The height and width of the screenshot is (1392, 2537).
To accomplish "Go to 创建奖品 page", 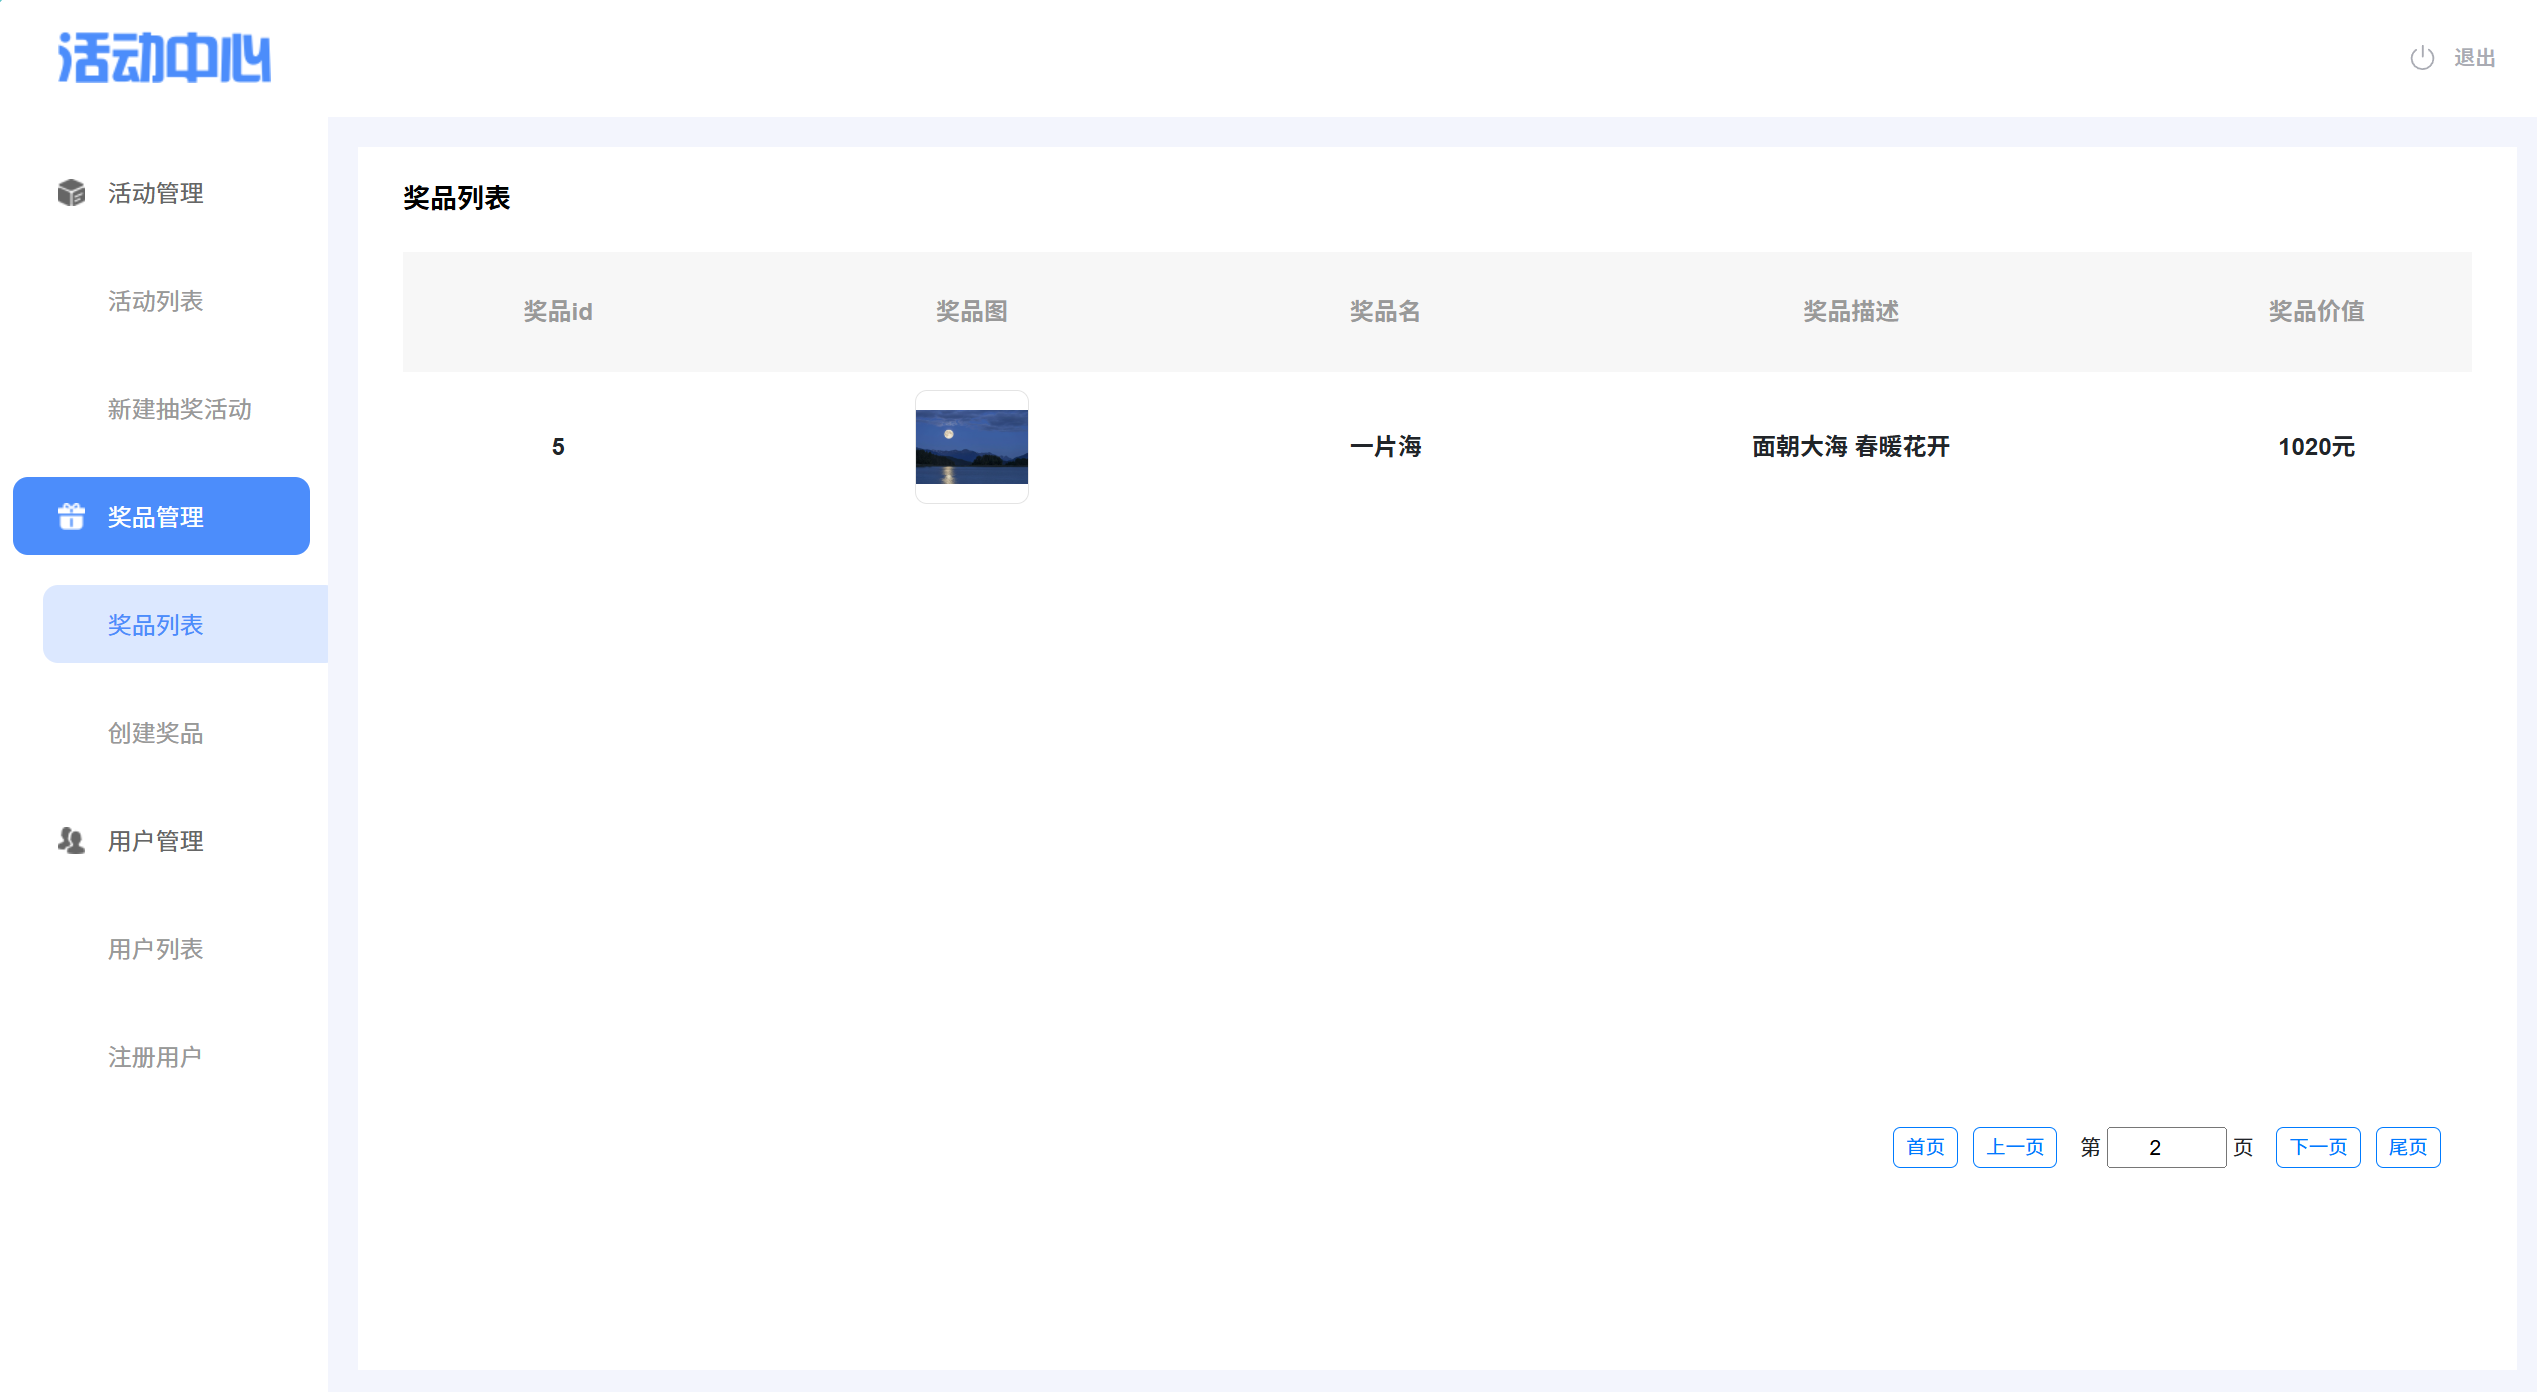I will 155,733.
